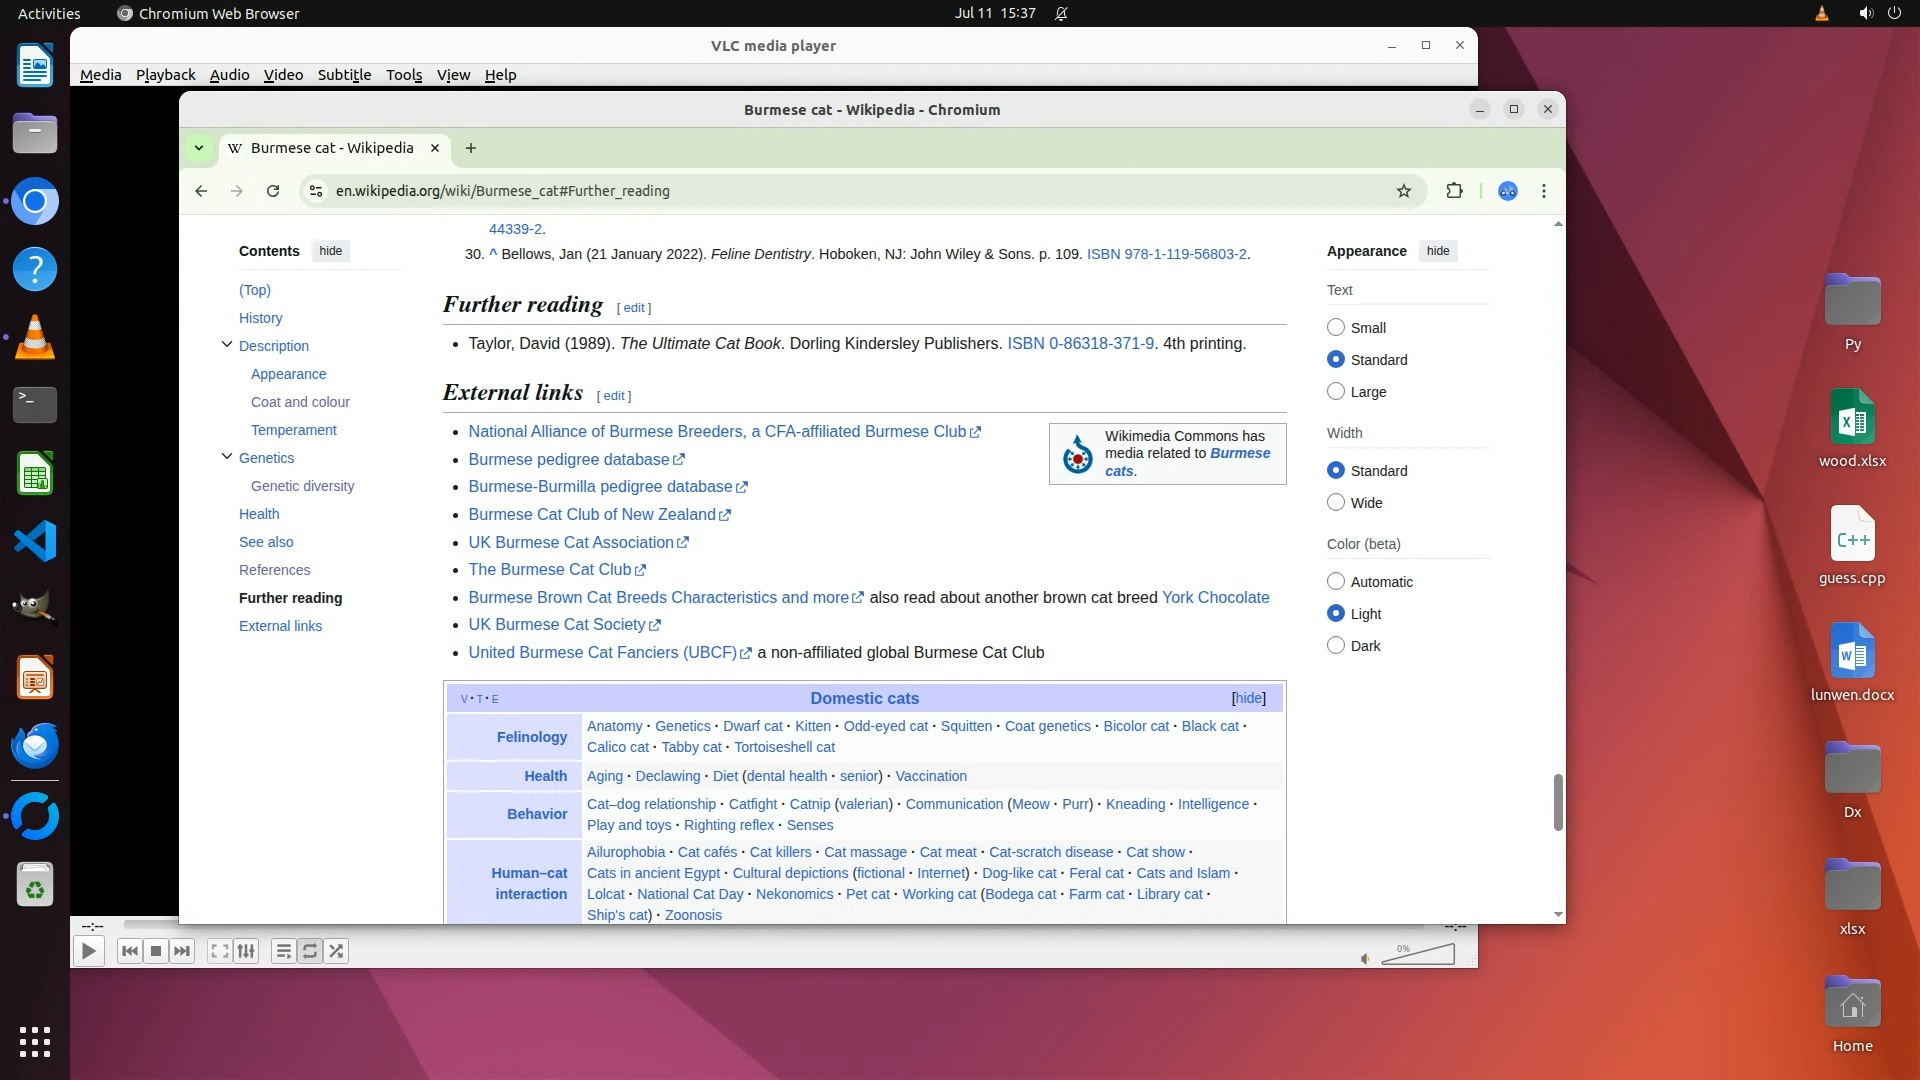The height and width of the screenshot is (1080, 1920).
Task: Toggle VLC fullscreen icon
Action: [x=219, y=951]
